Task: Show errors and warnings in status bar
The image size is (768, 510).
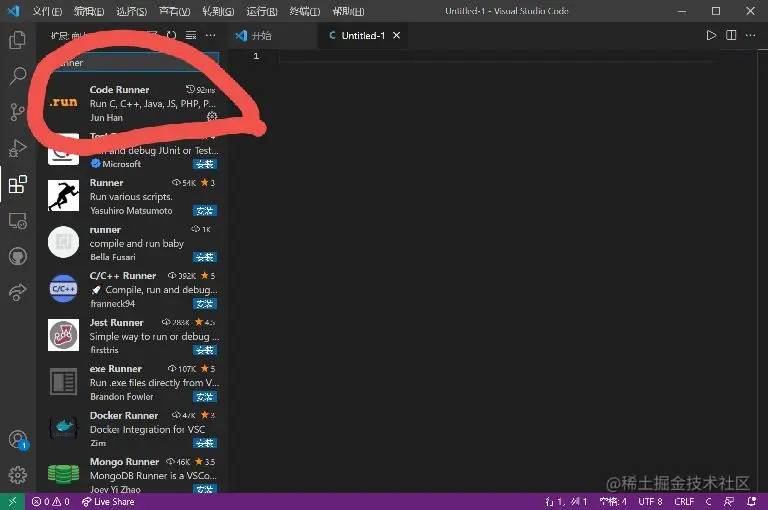Action: 50,502
